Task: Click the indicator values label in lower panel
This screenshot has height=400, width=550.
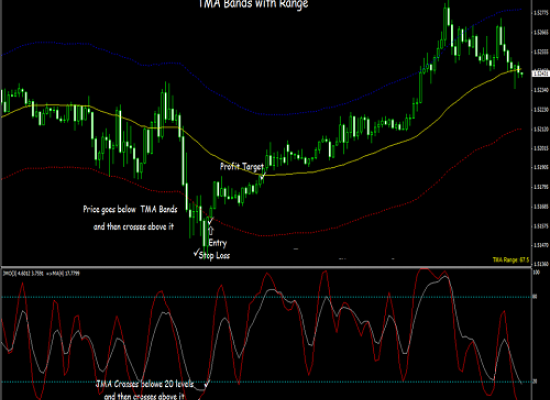Action: pos(41,273)
